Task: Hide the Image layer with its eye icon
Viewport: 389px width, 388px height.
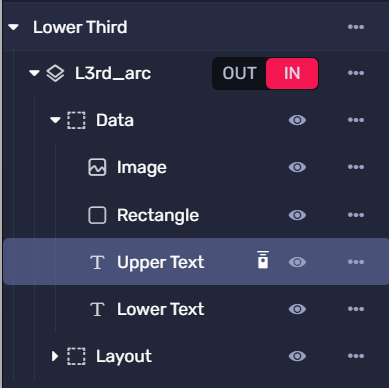Action: 297,167
